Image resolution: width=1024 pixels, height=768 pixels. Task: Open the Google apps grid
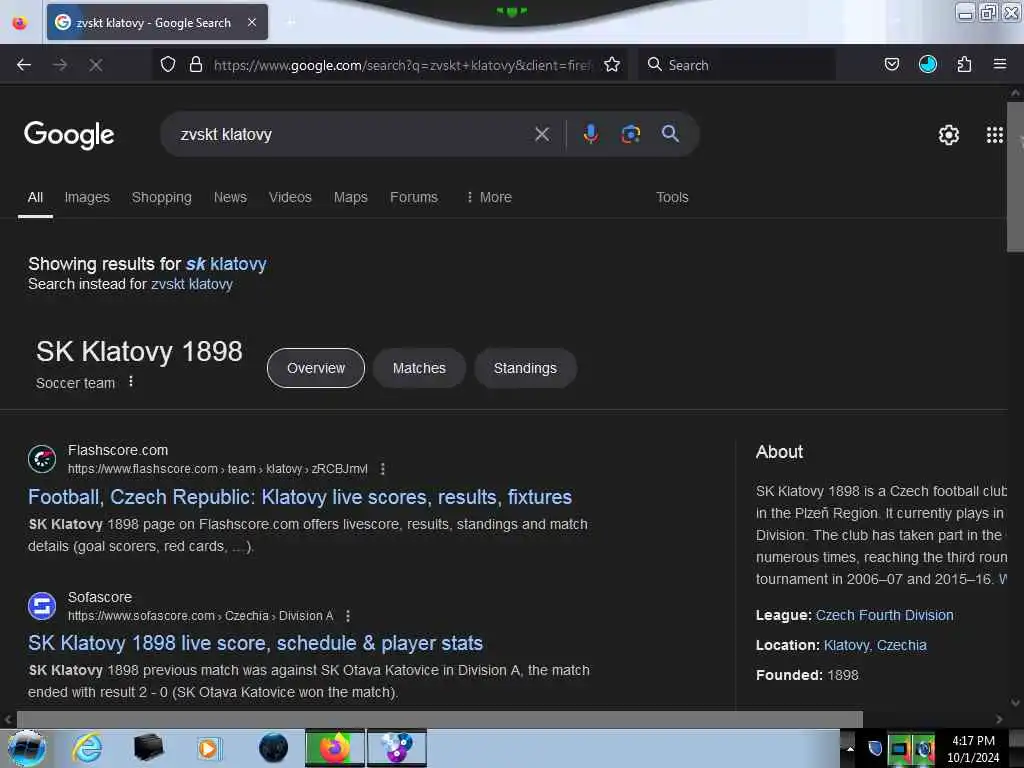(x=995, y=135)
